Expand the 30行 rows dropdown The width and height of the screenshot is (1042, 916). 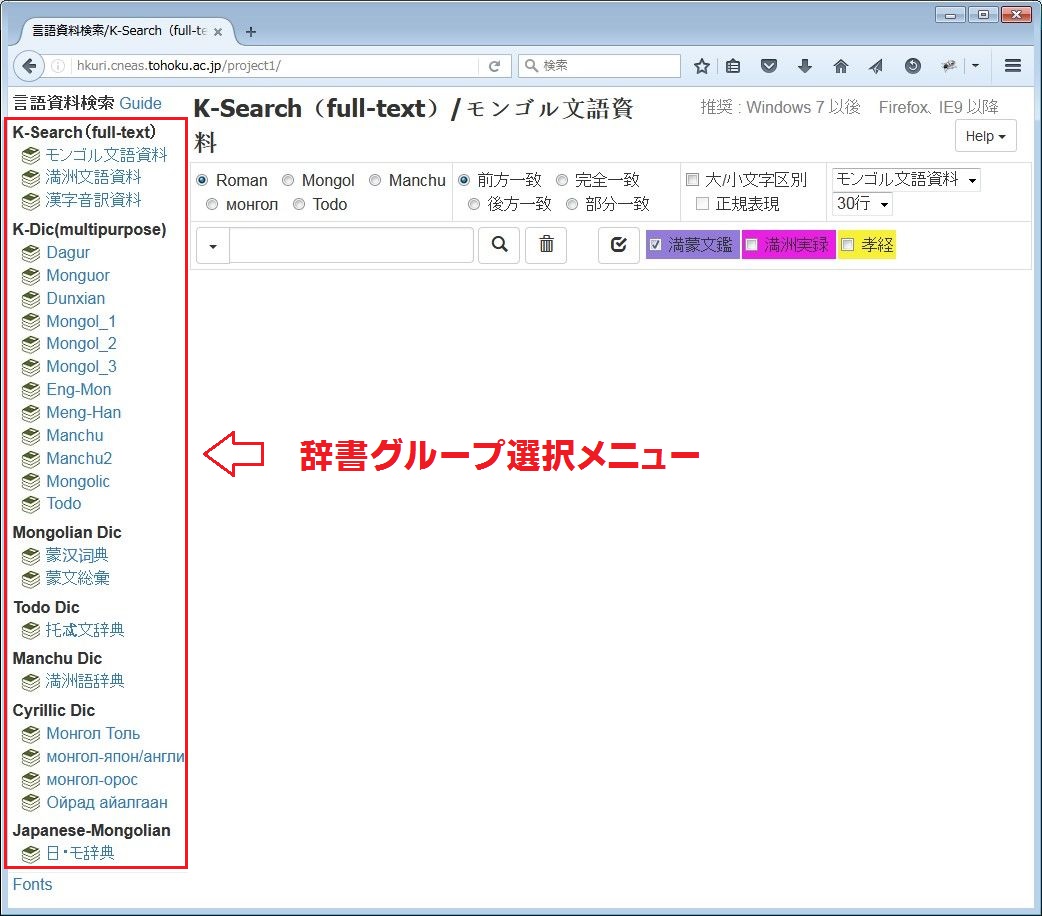(862, 204)
